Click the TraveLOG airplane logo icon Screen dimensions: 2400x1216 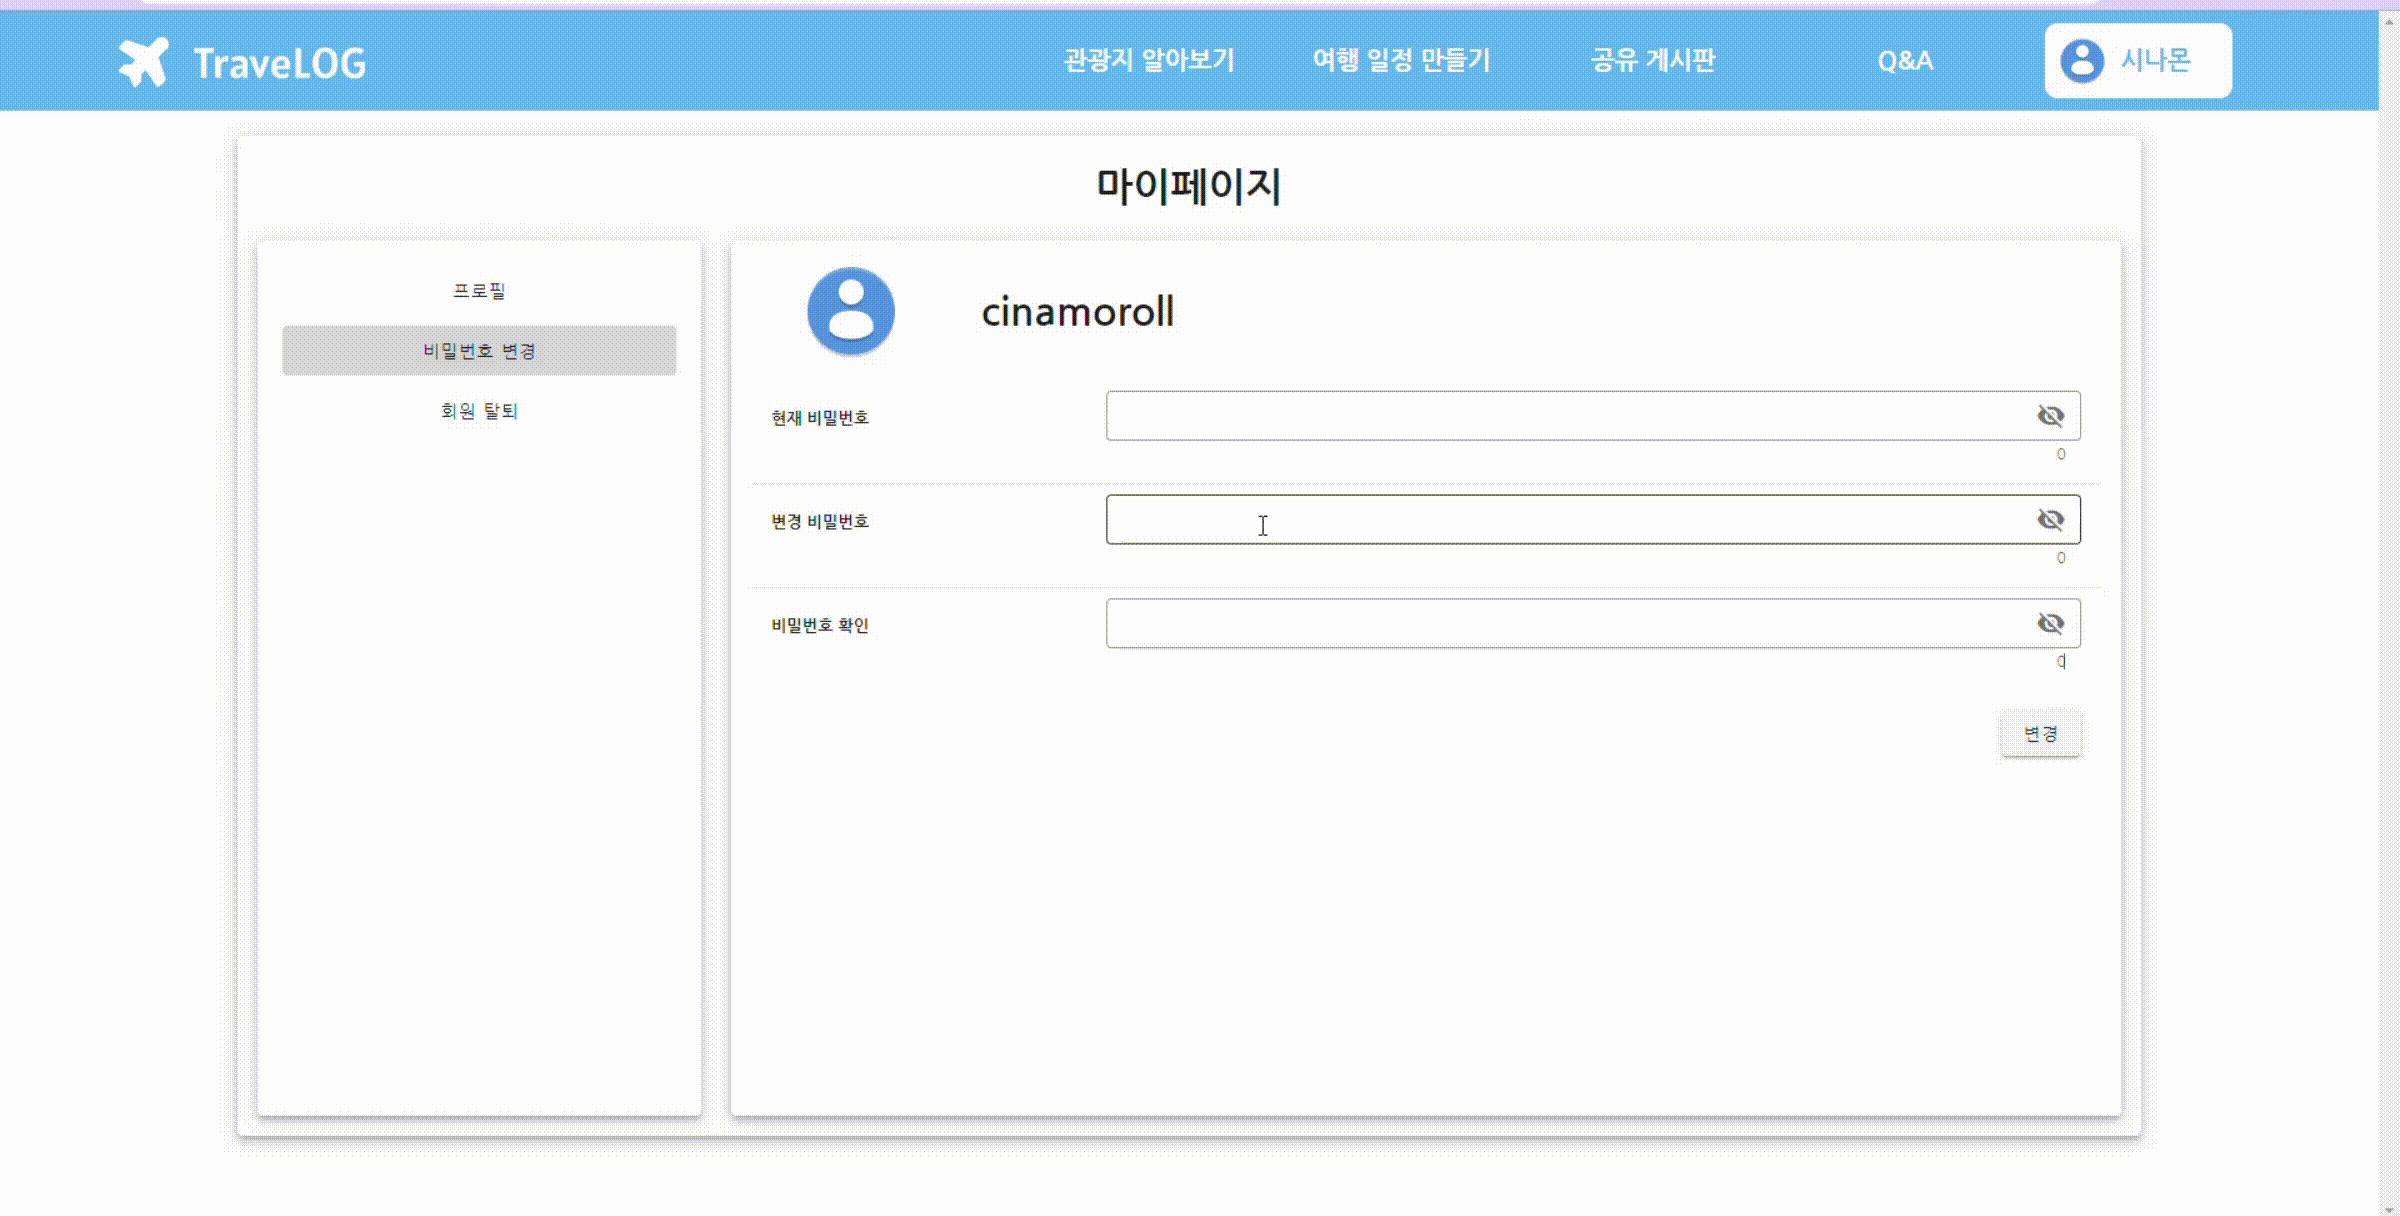pos(143,62)
